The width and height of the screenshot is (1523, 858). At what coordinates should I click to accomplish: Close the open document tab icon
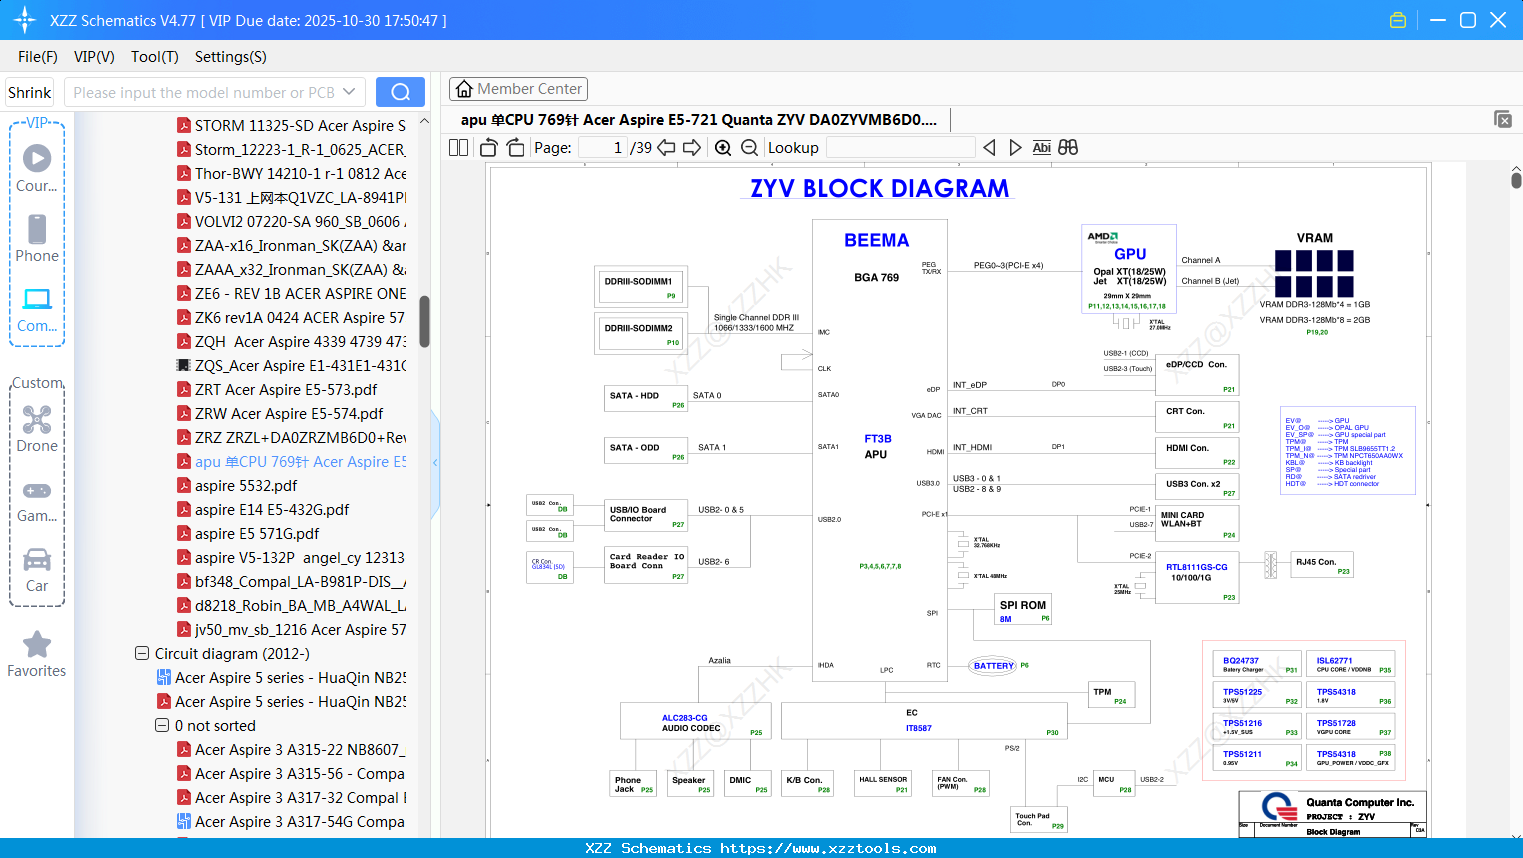1503,119
